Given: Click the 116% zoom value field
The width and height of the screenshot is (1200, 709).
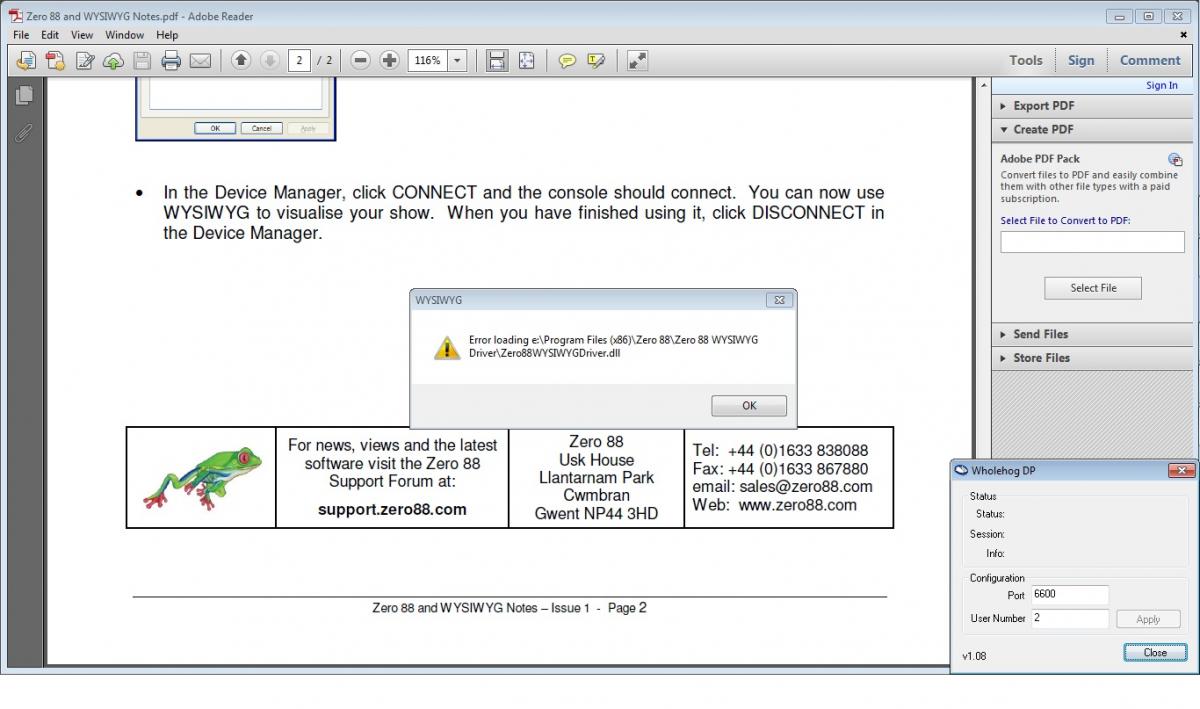Looking at the screenshot, I should pos(428,61).
